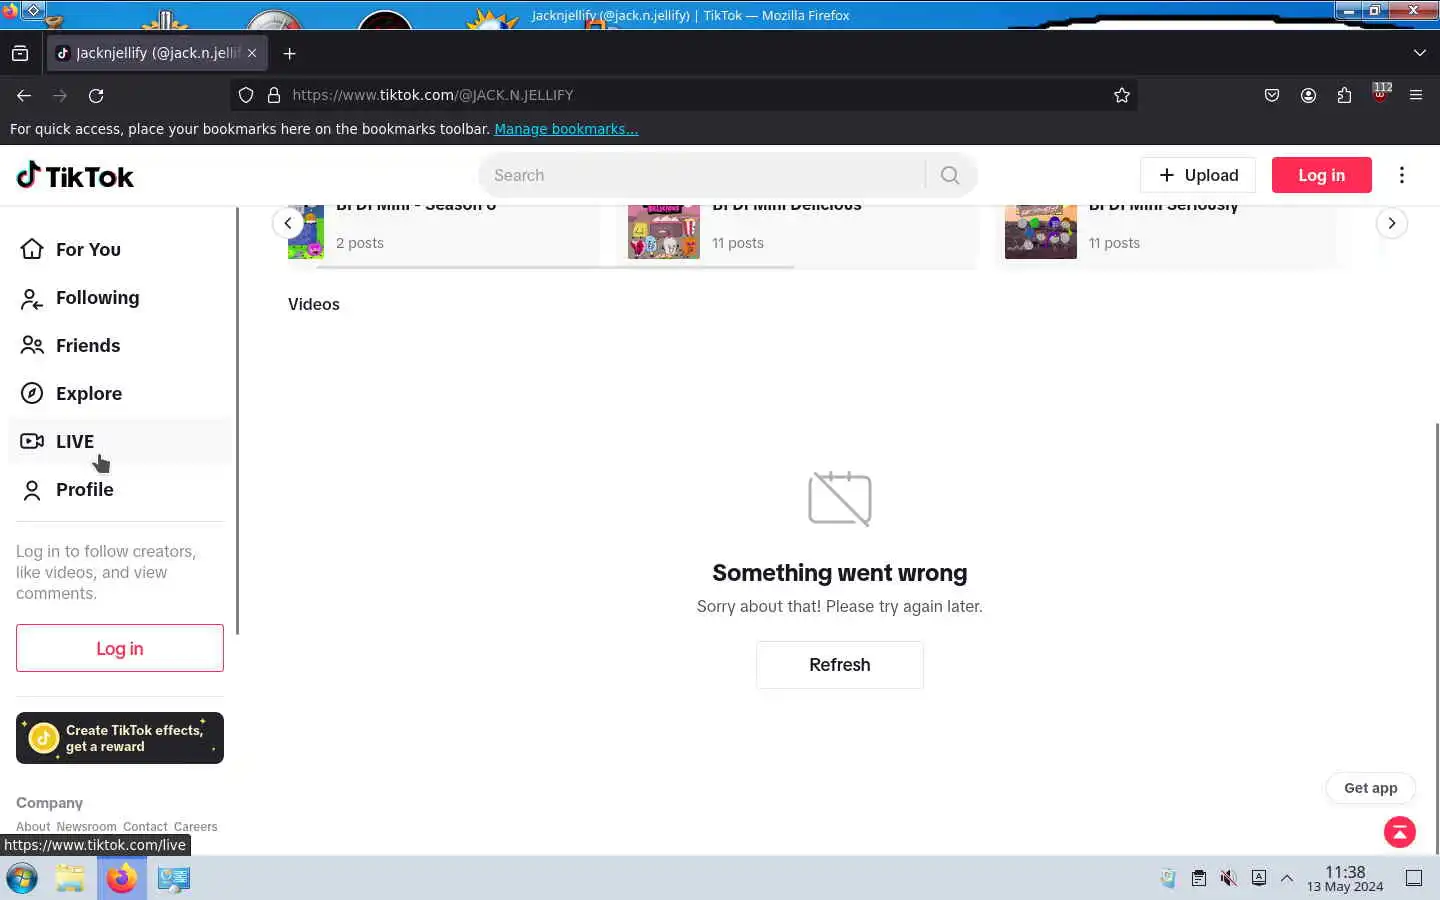Click the Videos heading
This screenshot has height=900, width=1440.
tap(314, 304)
